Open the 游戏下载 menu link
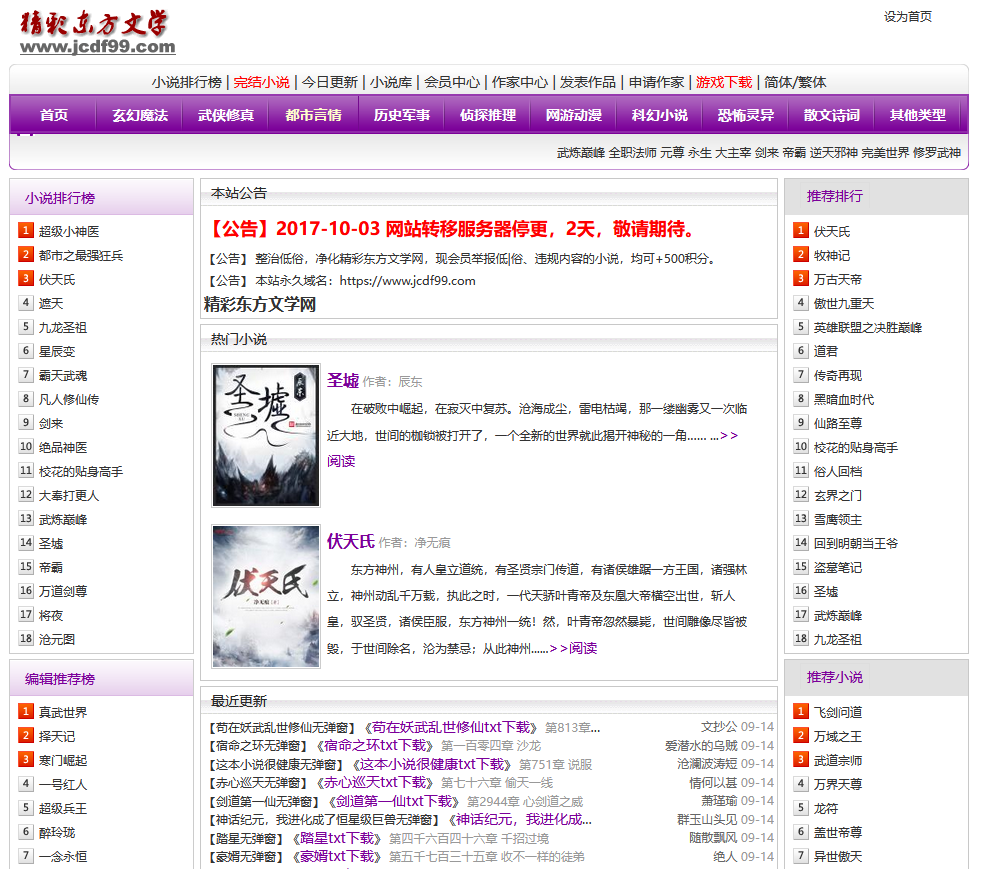 pos(723,82)
